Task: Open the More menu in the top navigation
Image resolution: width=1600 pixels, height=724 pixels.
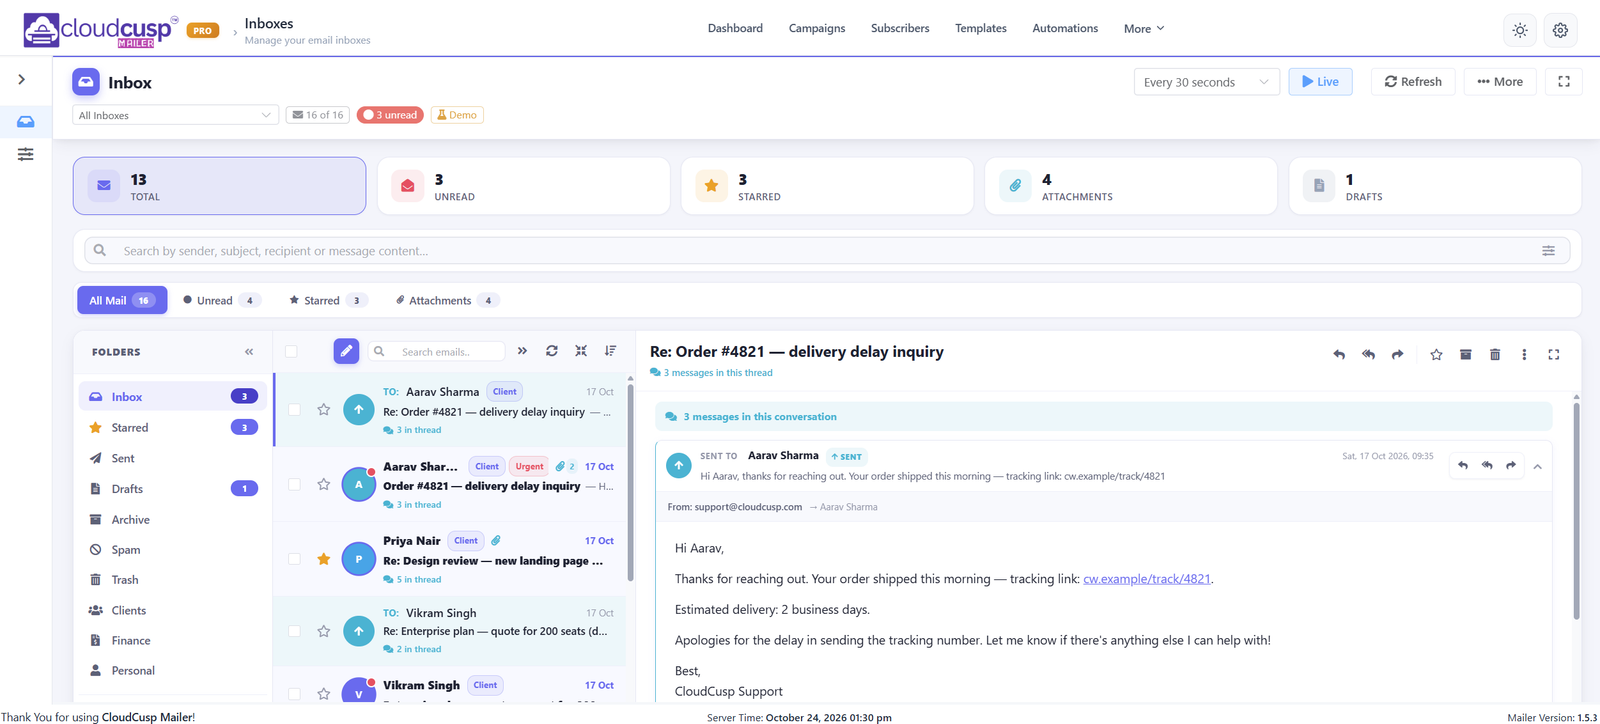Action: (1143, 29)
